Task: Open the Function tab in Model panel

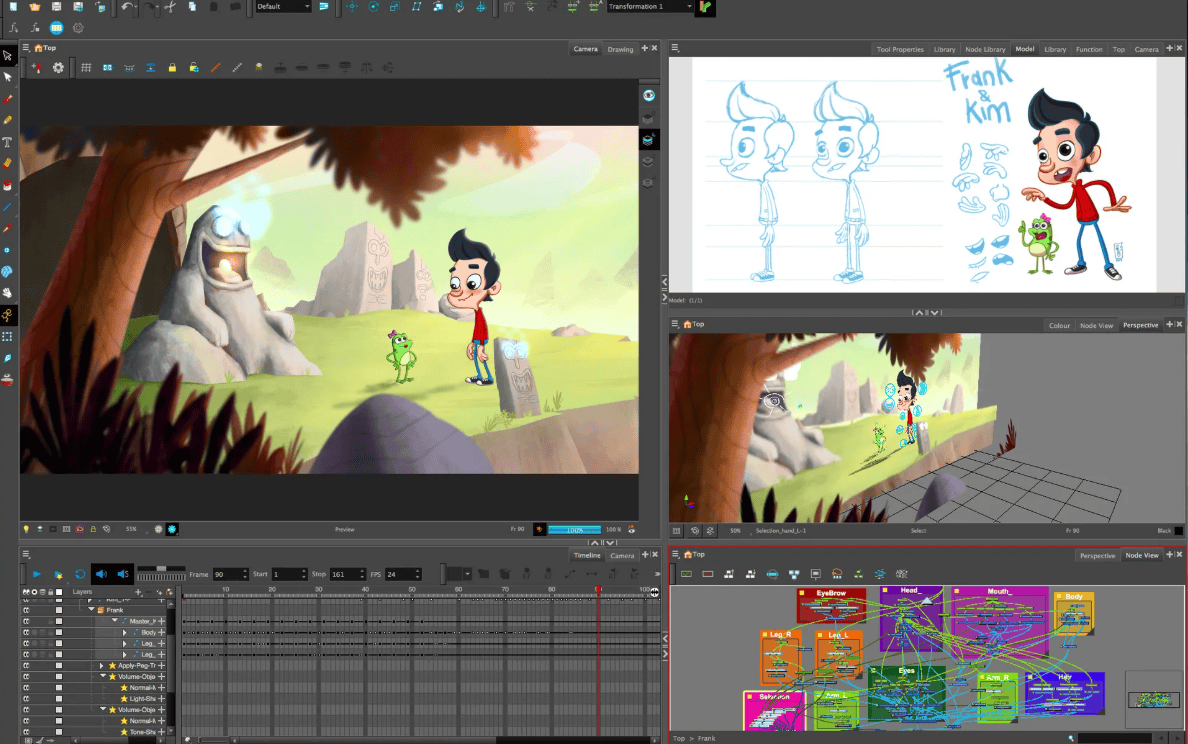Action: (1089, 49)
